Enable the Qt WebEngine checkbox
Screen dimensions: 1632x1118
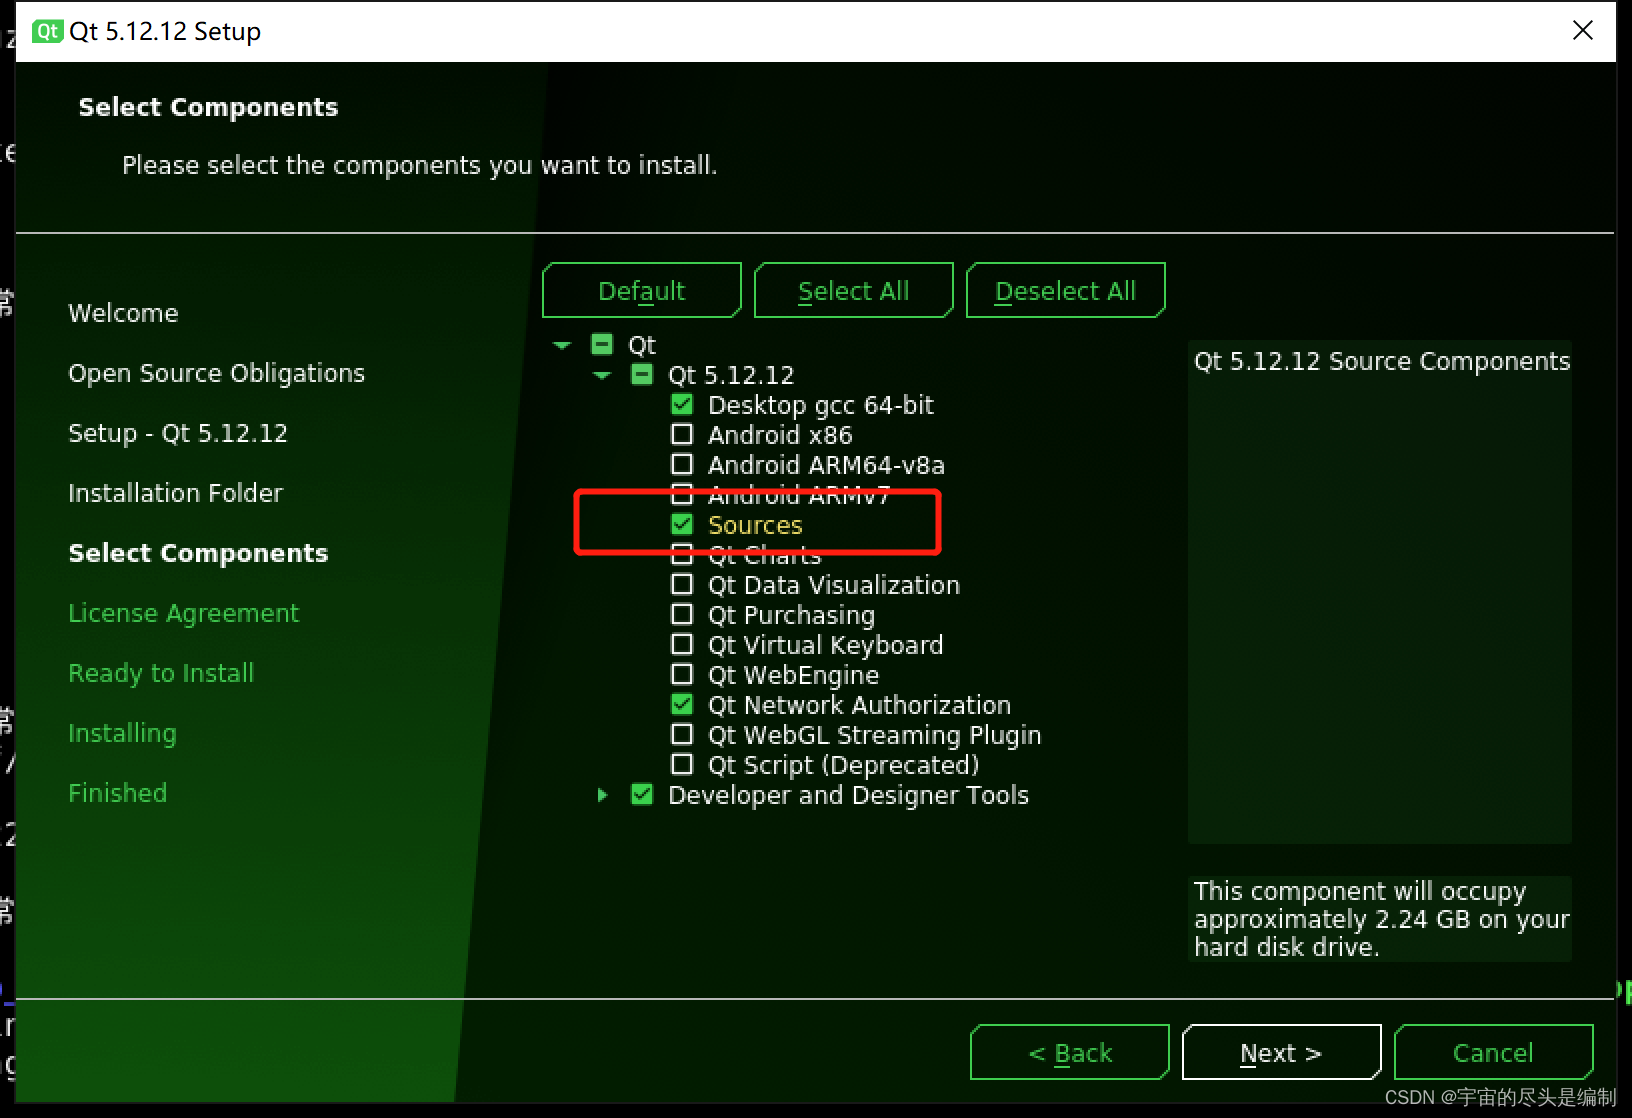pyautogui.click(x=682, y=675)
